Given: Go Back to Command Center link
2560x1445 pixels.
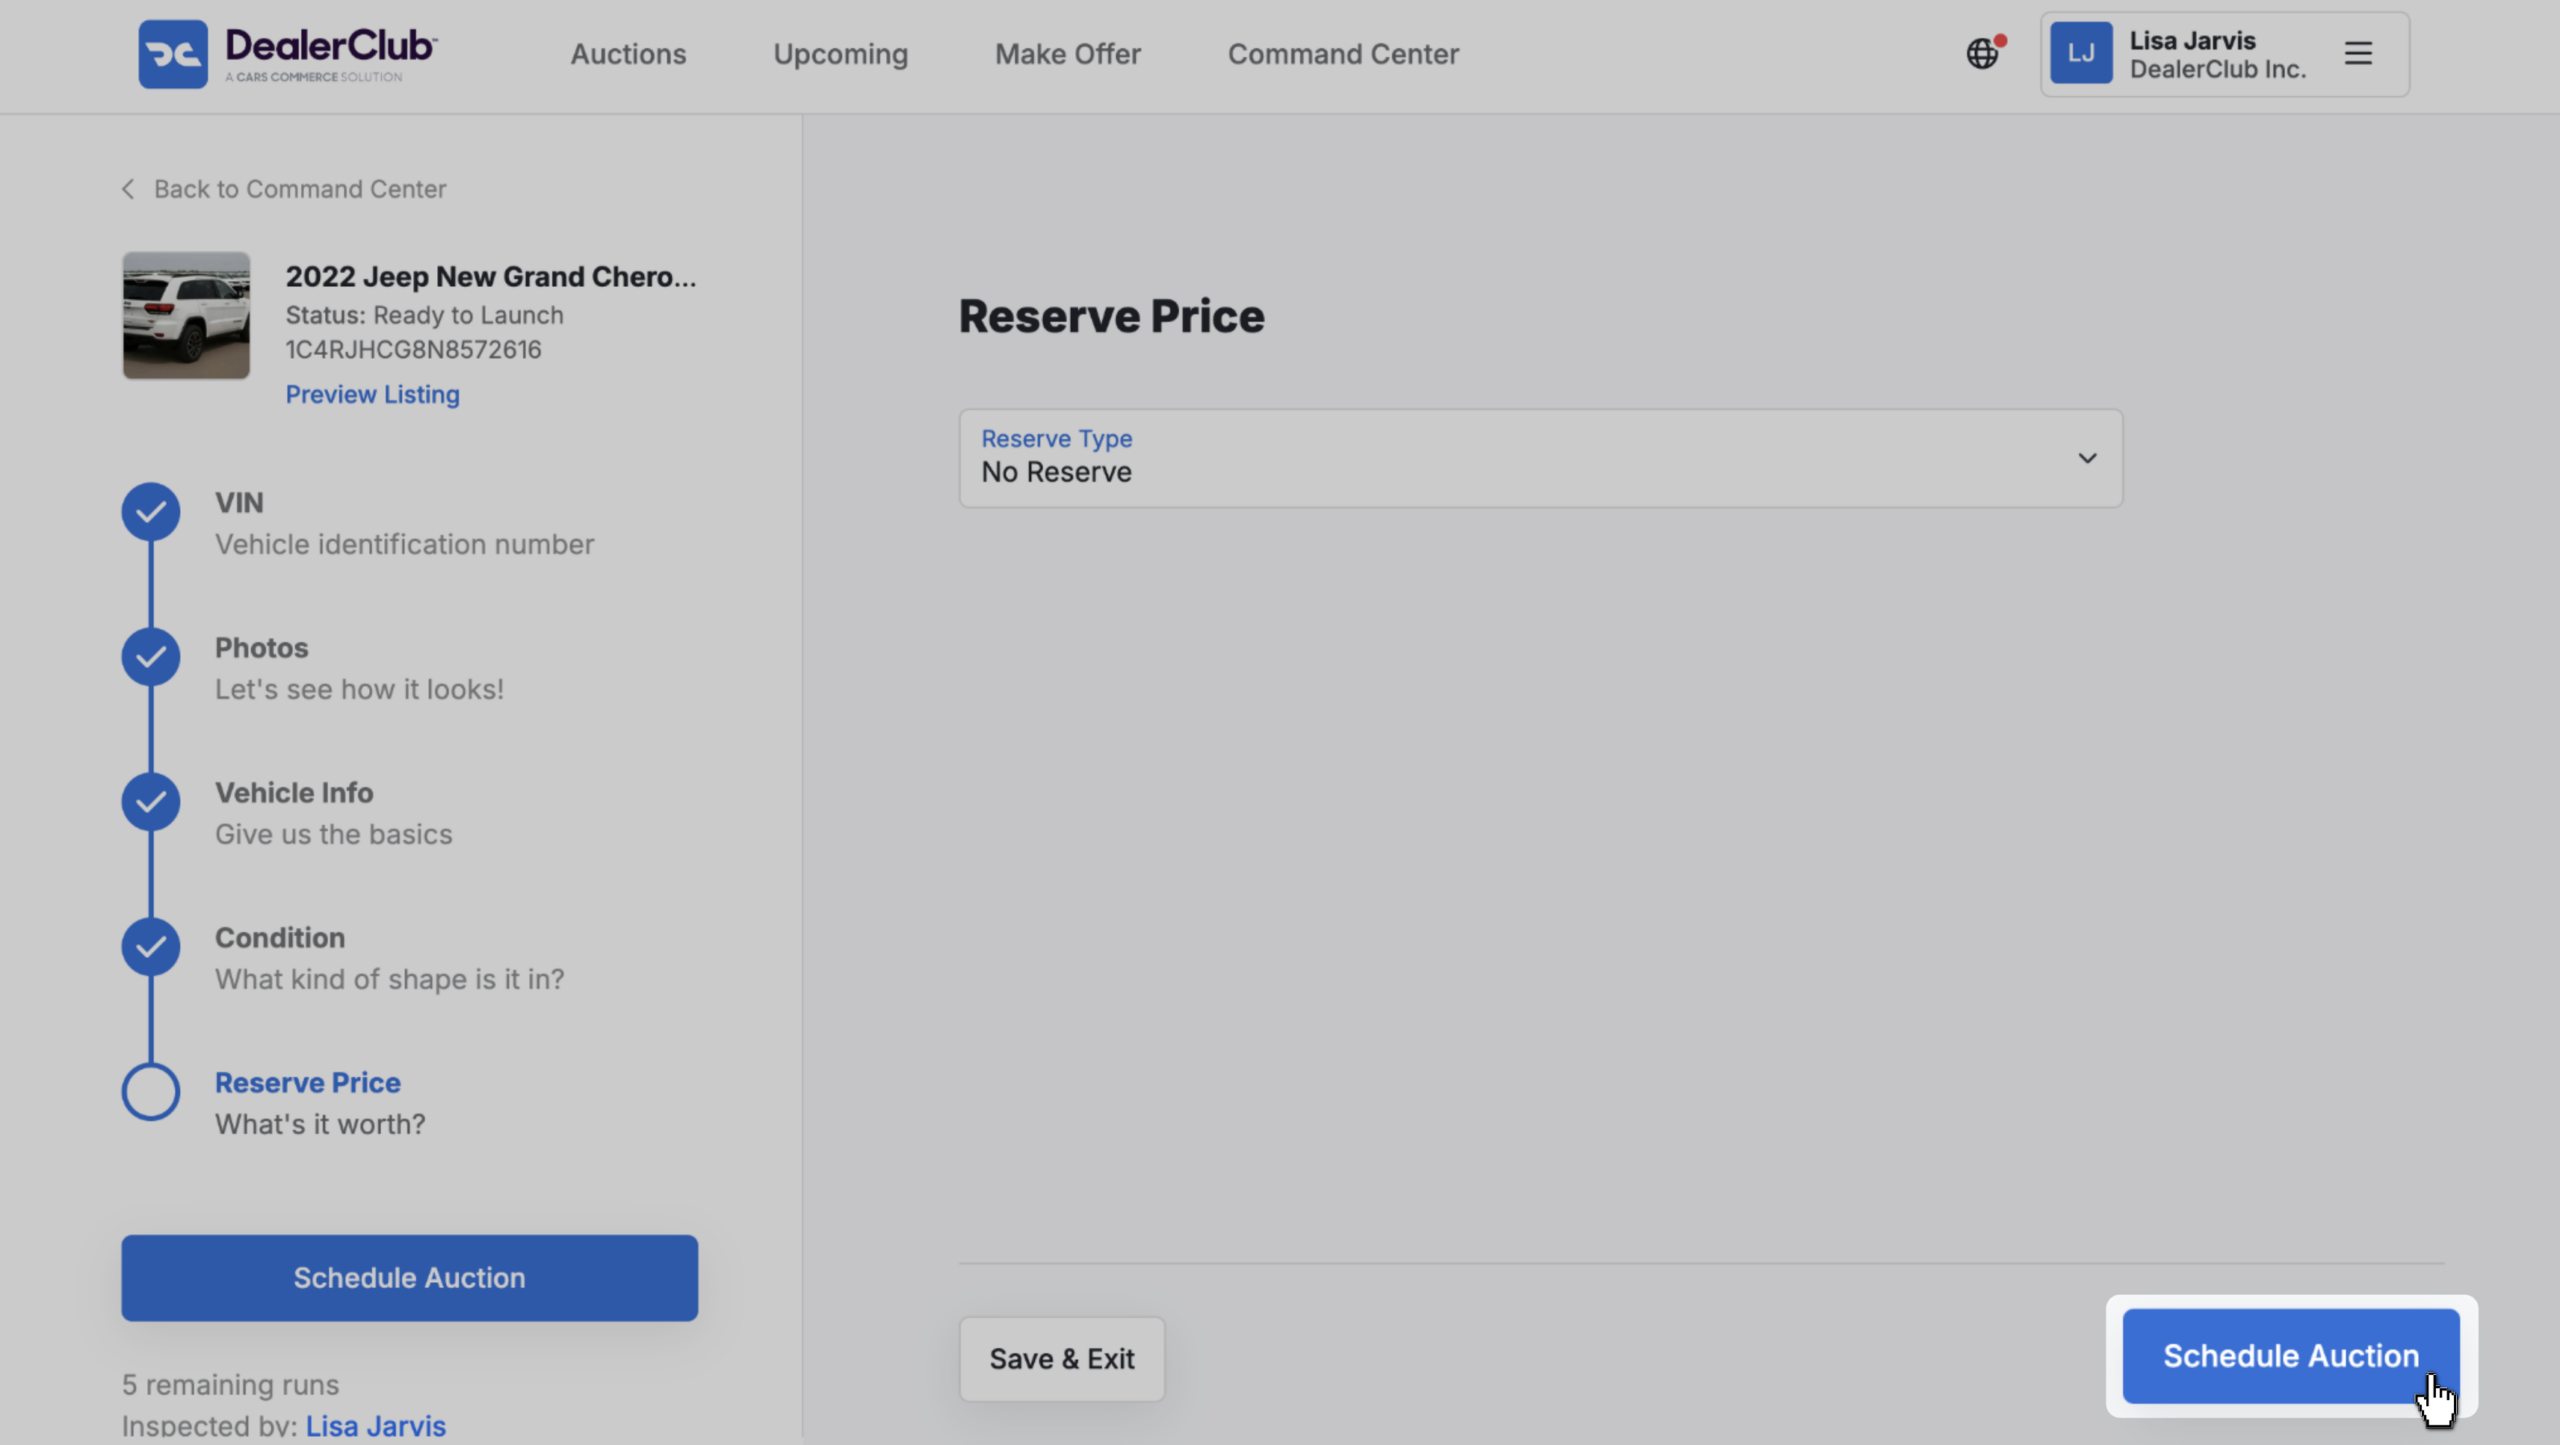Looking at the screenshot, I should (x=300, y=189).
